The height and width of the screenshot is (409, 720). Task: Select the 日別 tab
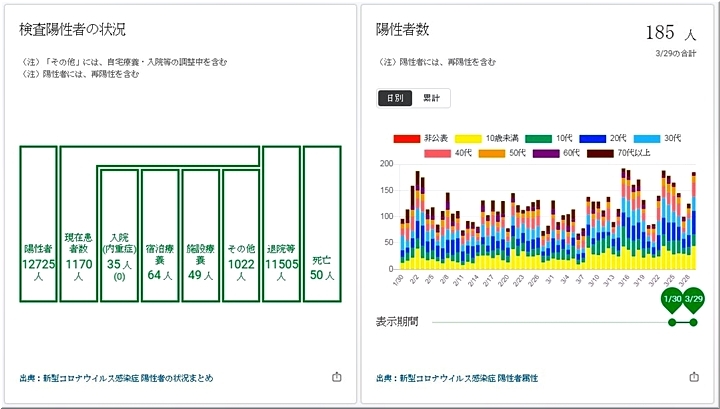pos(394,98)
